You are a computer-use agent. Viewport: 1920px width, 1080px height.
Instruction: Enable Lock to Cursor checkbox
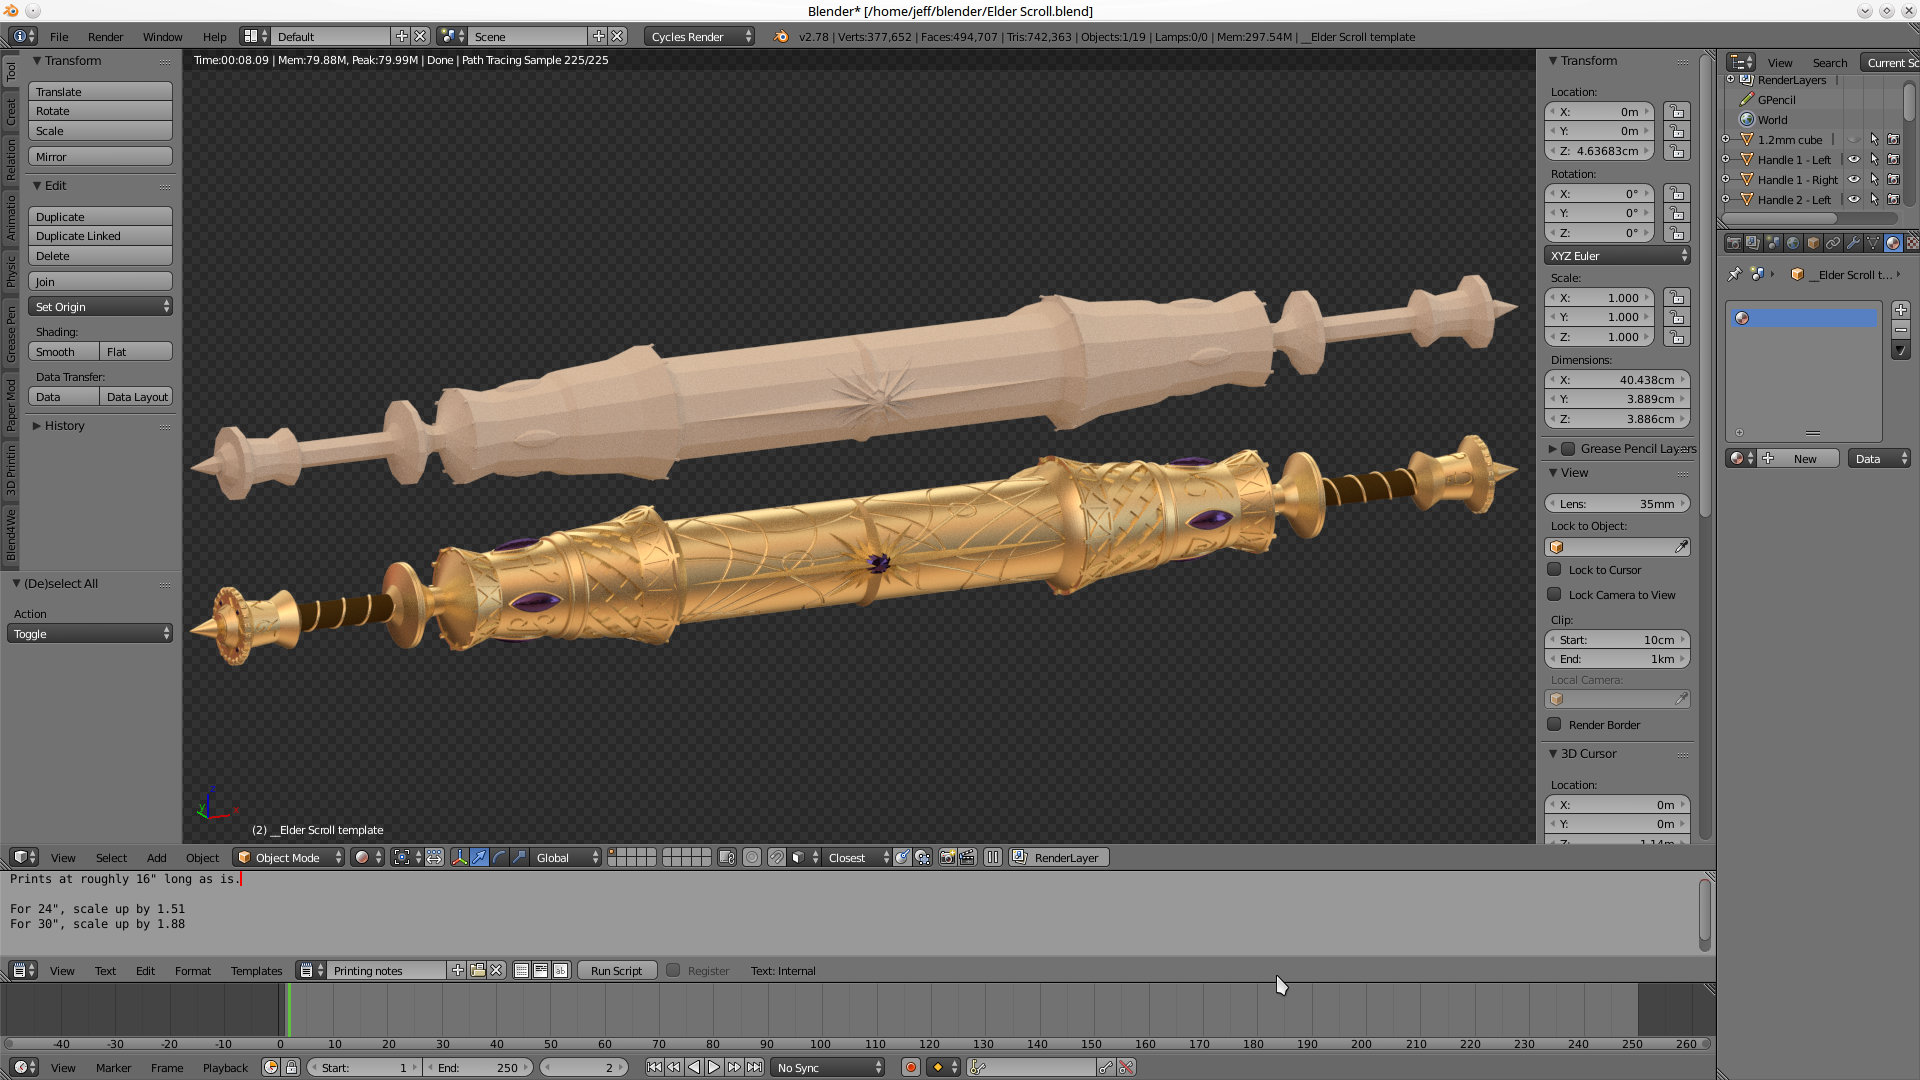tap(1554, 569)
